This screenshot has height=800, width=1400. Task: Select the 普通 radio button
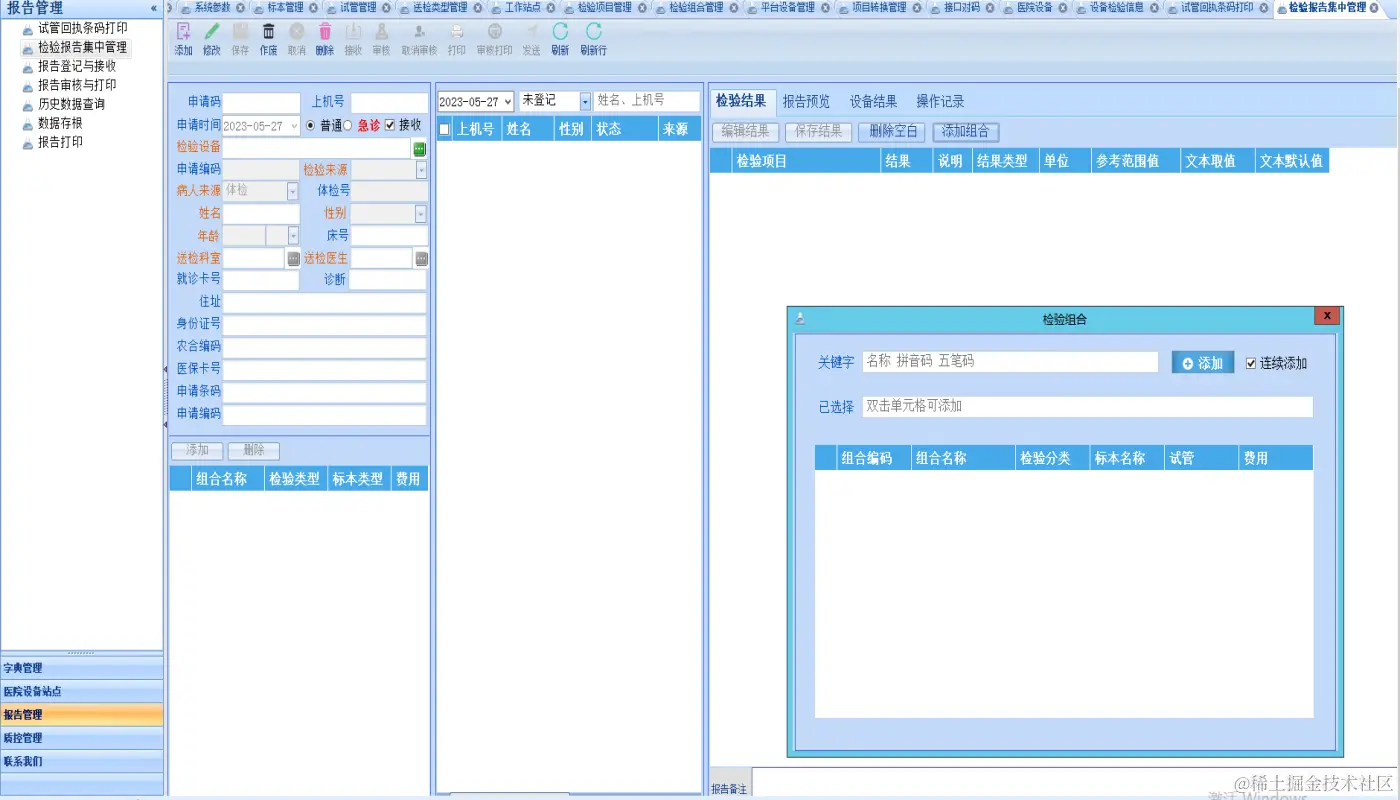310,126
